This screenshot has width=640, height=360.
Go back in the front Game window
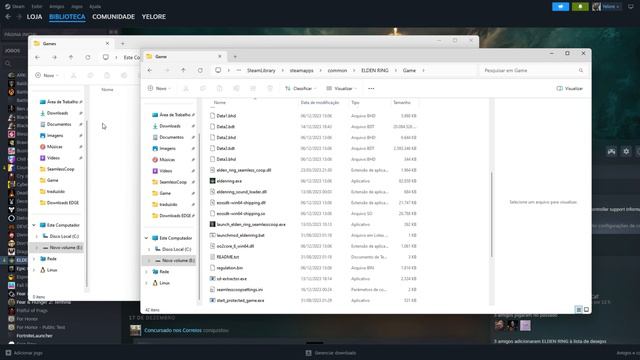coord(150,70)
